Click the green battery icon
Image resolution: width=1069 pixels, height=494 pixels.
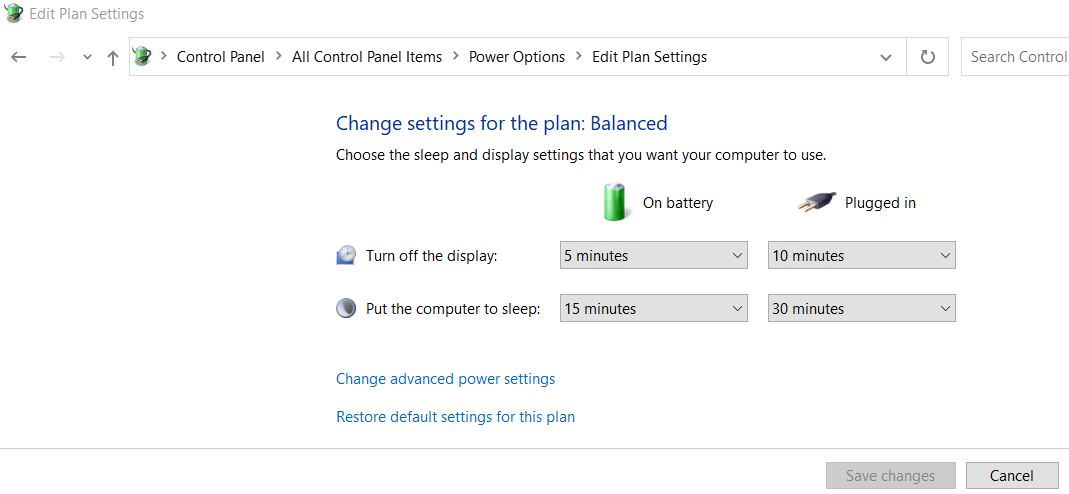click(614, 202)
